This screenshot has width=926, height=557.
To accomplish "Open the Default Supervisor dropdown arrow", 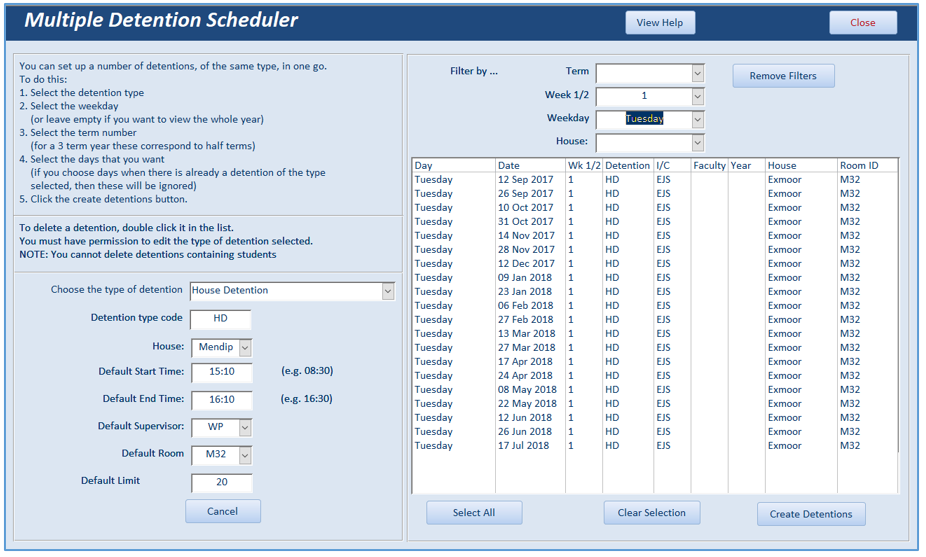I will pyautogui.click(x=245, y=428).
